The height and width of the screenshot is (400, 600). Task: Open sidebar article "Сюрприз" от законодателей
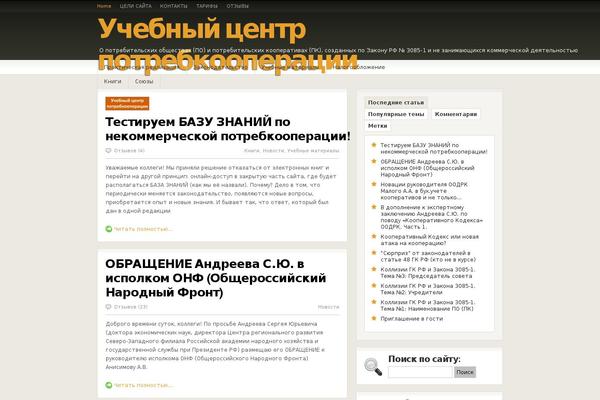[x=428, y=256]
